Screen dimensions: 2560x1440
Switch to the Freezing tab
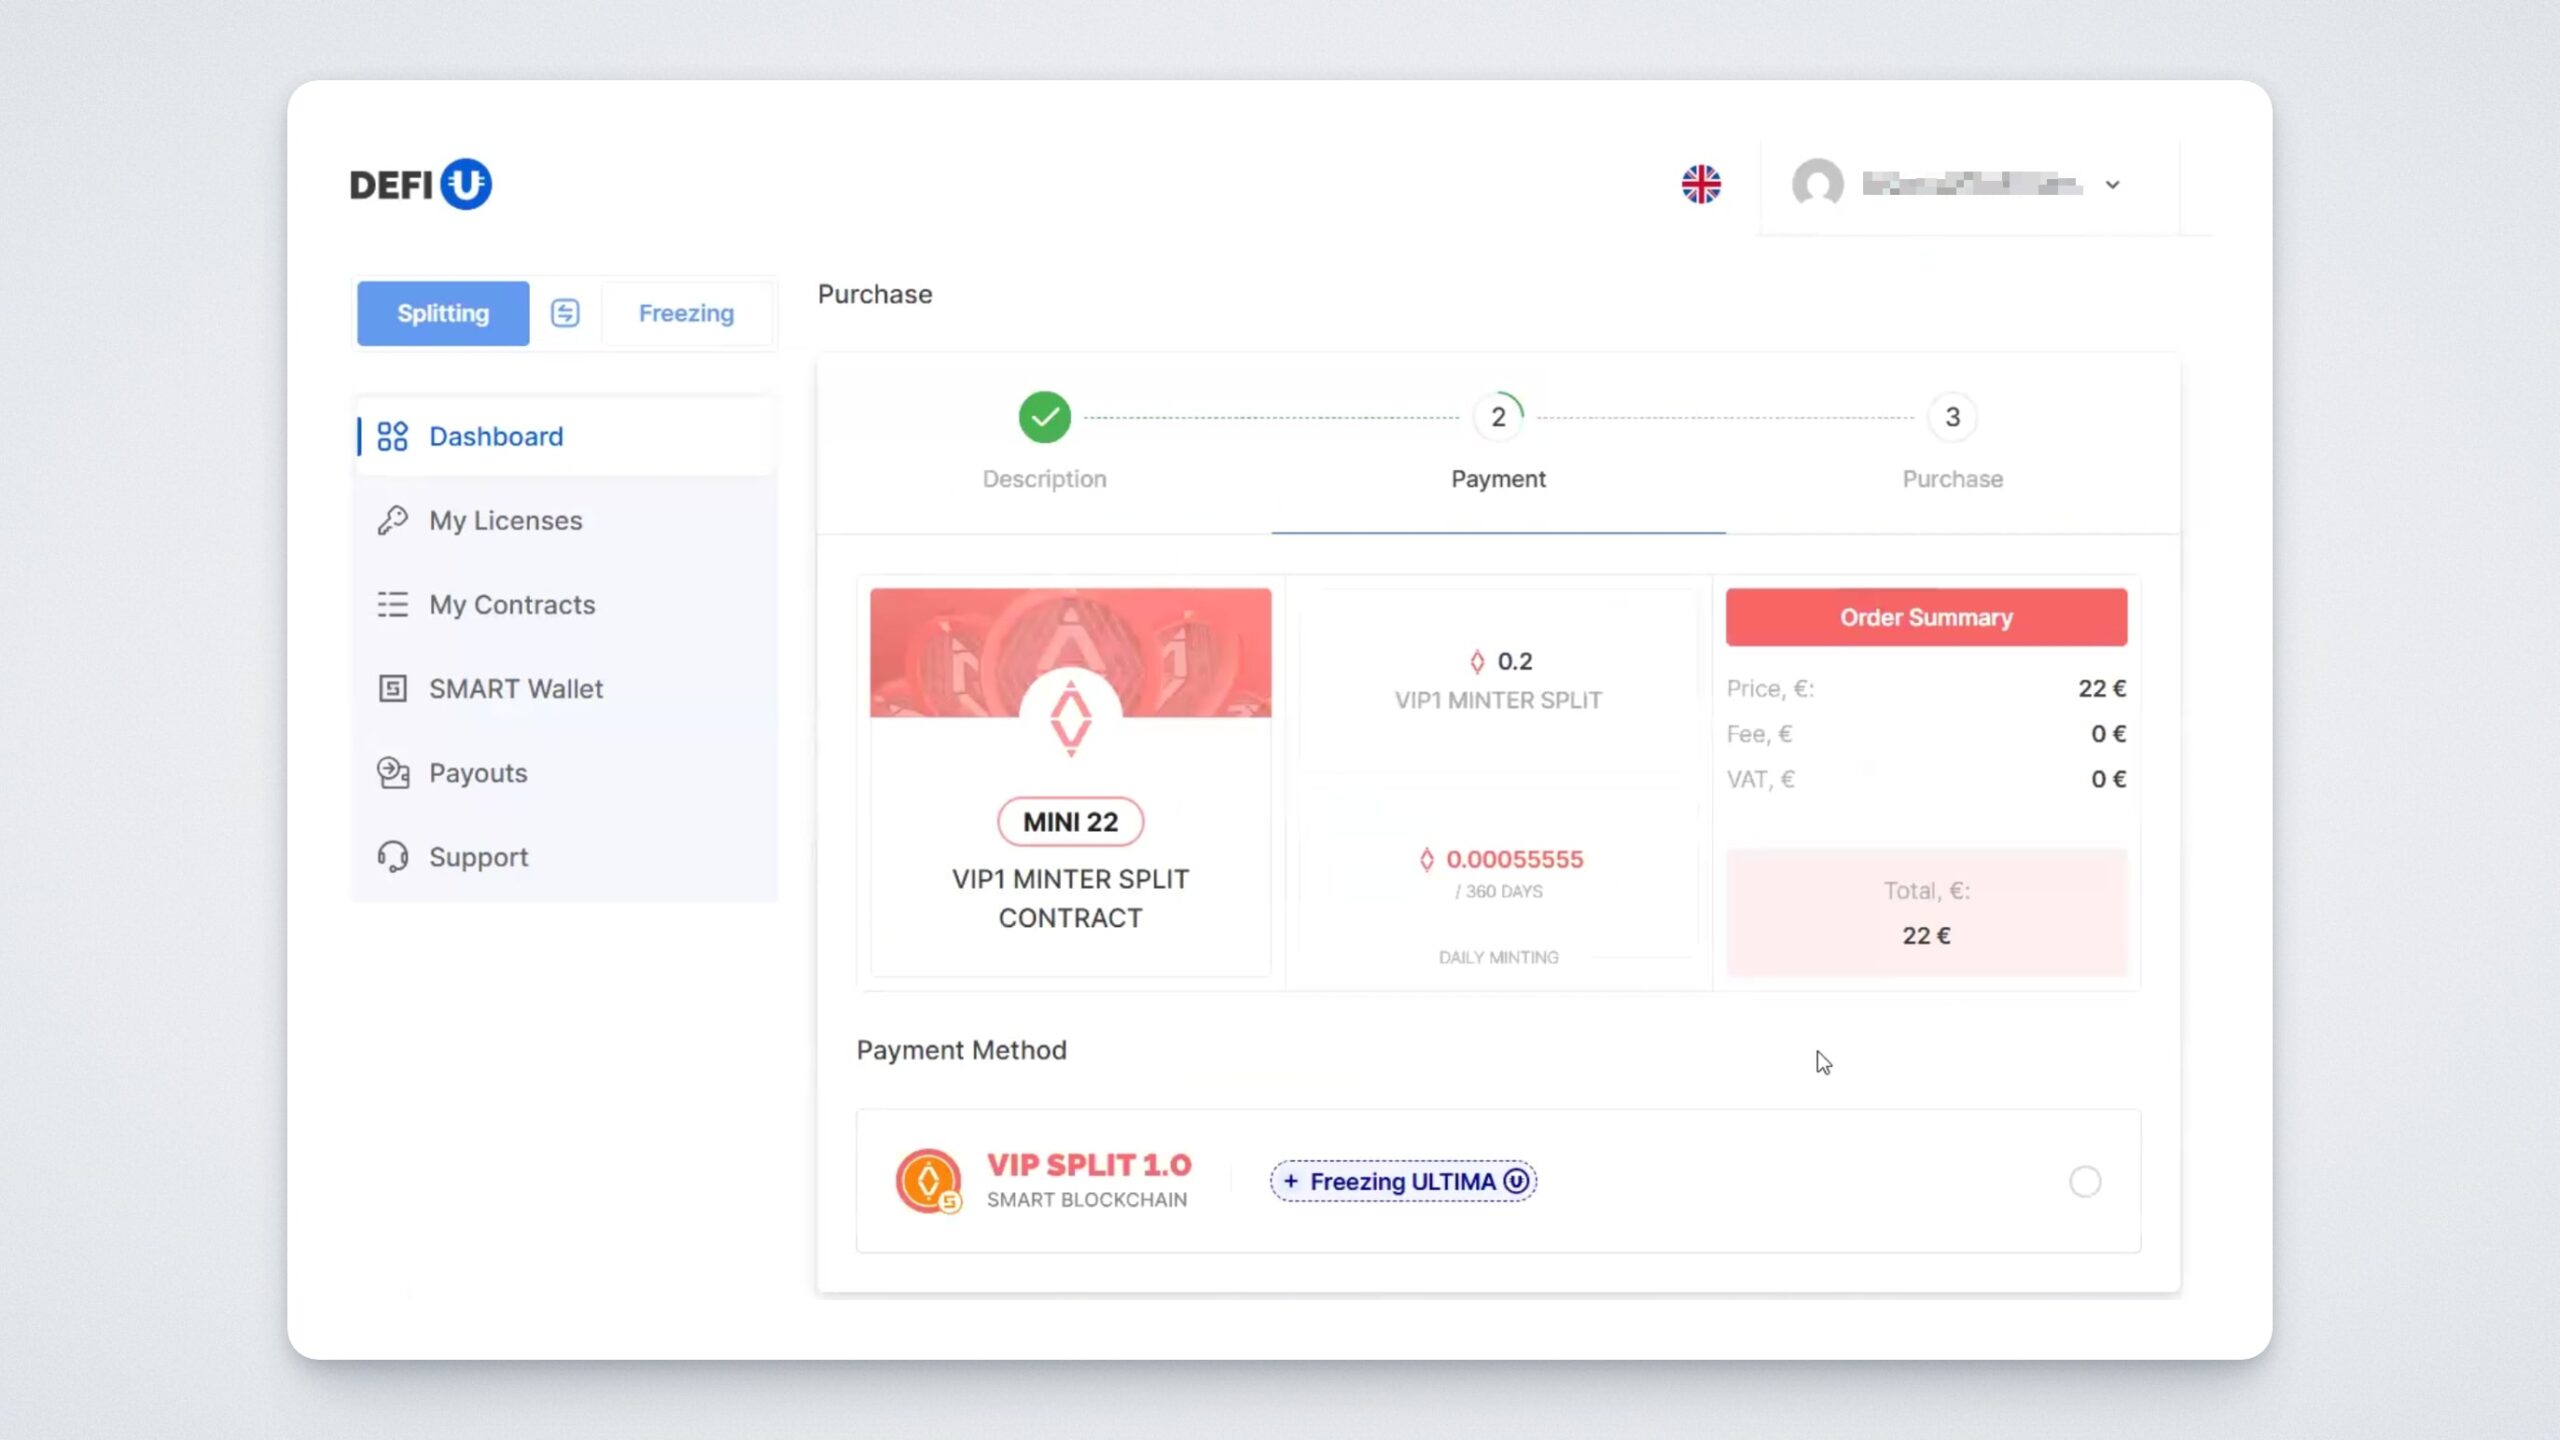[x=686, y=313]
